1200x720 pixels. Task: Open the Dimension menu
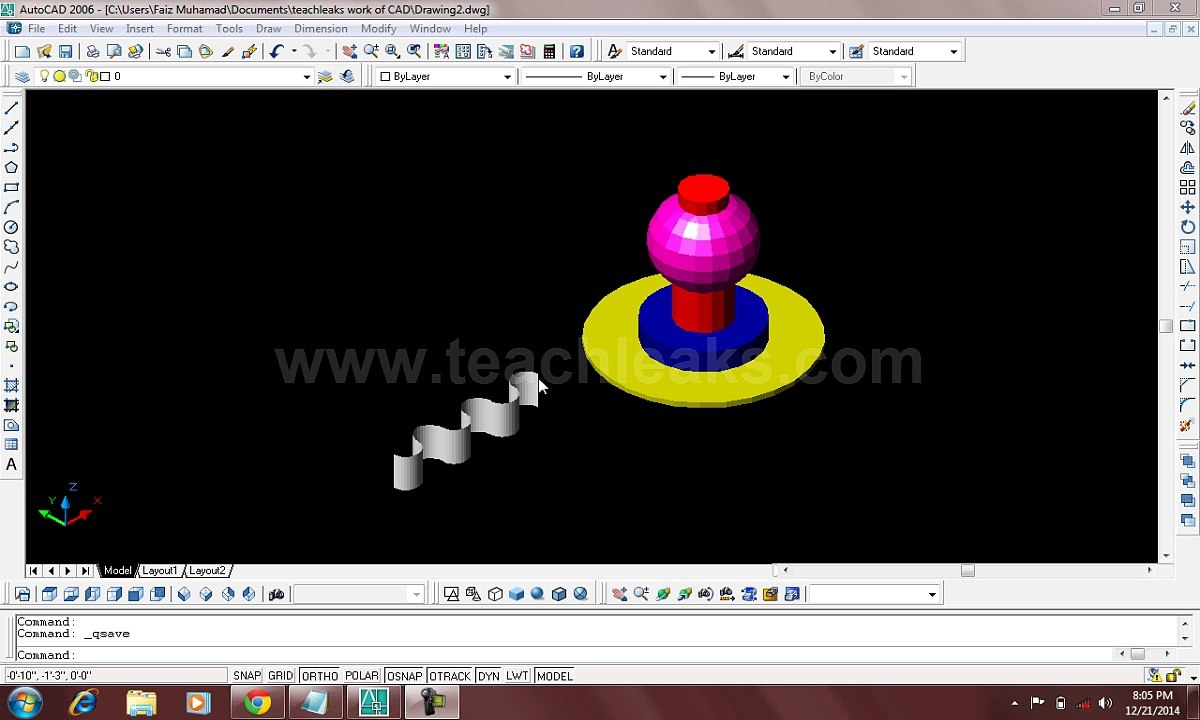[321, 29]
